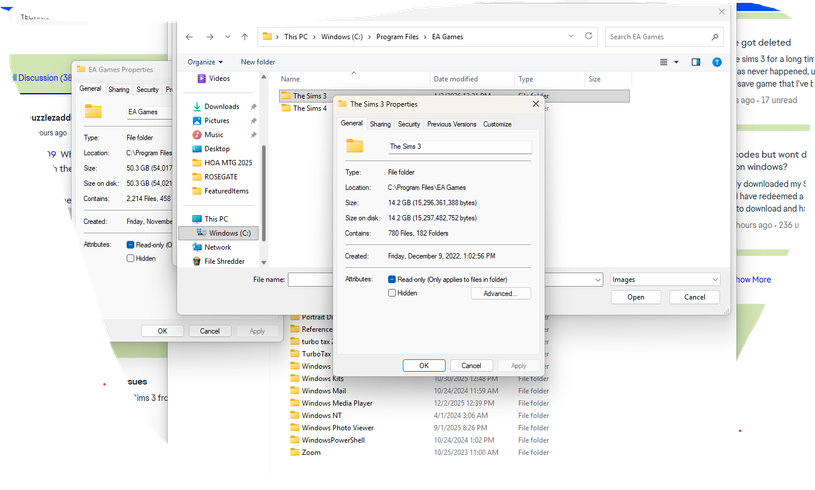Open File Shredder in the sidebar
815x490 pixels.
point(224,261)
